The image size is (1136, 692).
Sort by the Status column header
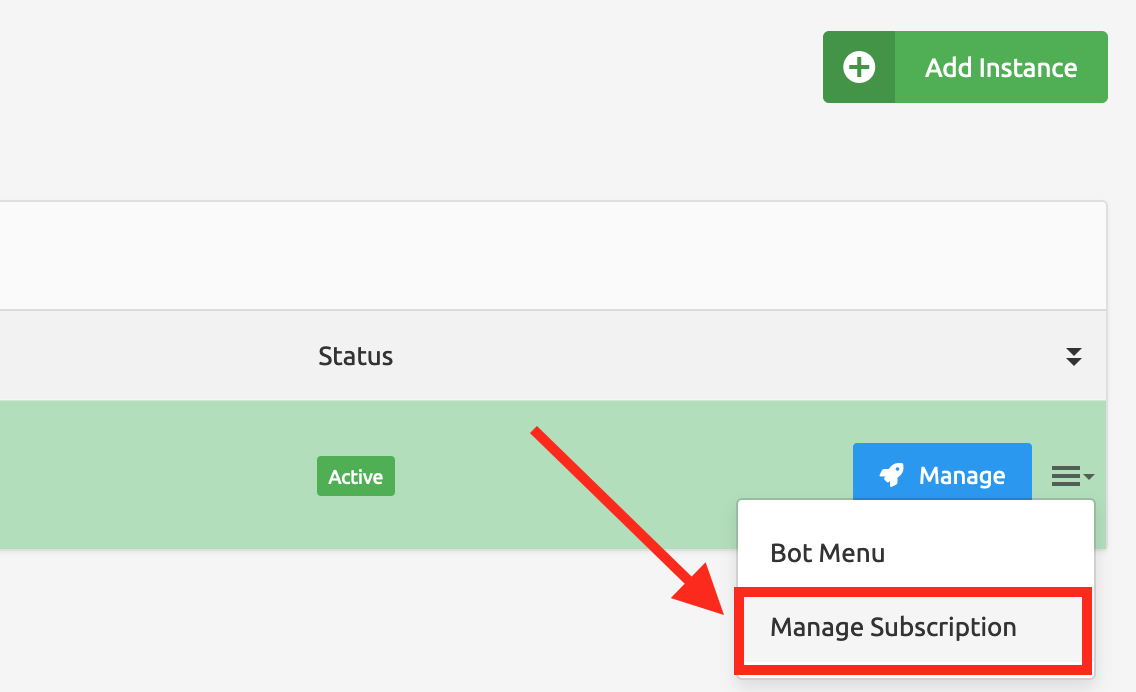coord(355,356)
